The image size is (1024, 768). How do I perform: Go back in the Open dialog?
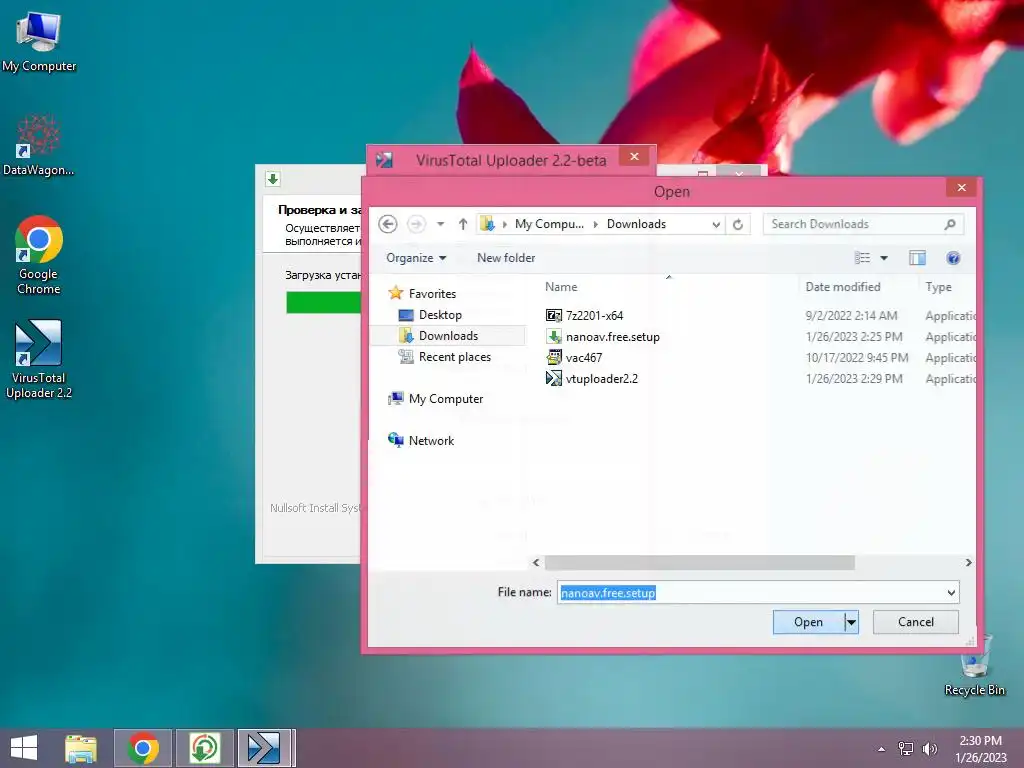[388, 224]
